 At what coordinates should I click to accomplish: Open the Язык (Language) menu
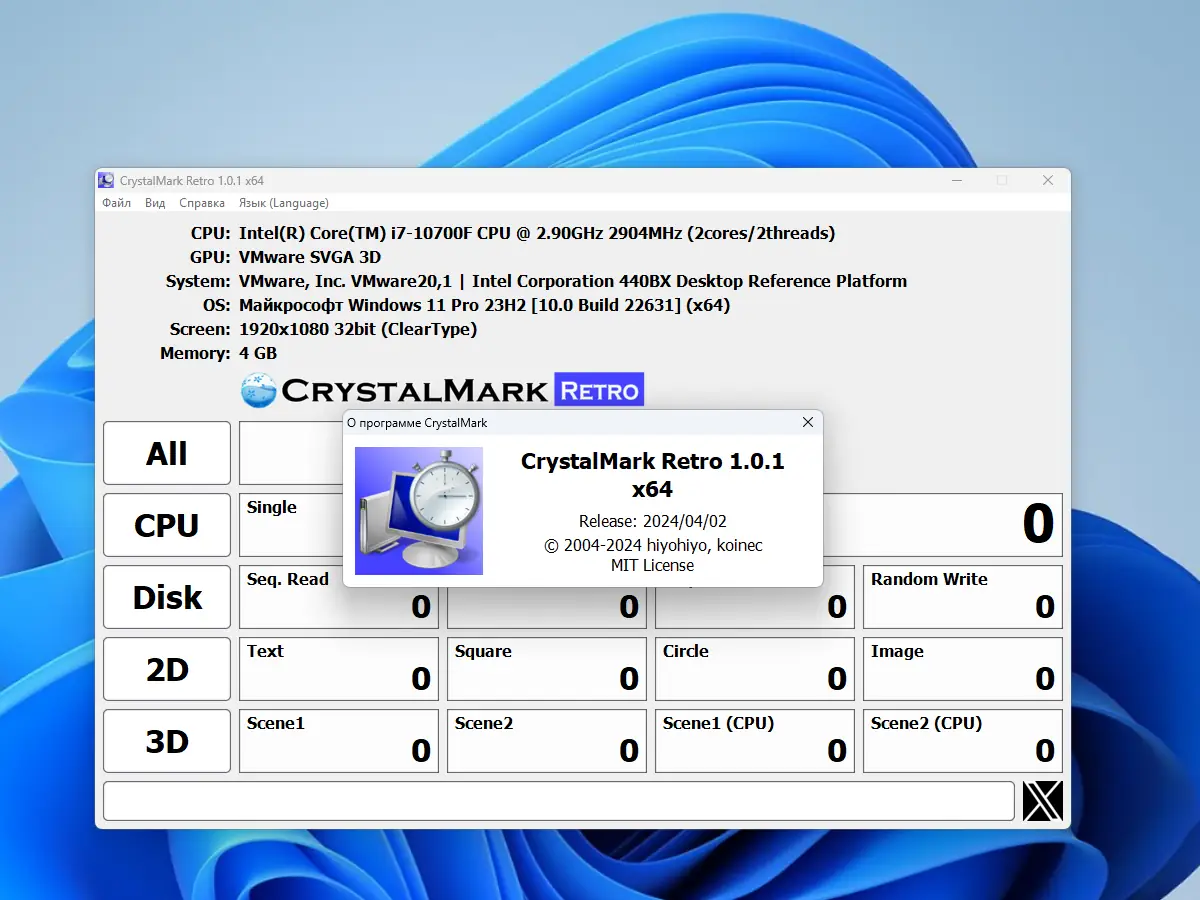pos(283,203)
